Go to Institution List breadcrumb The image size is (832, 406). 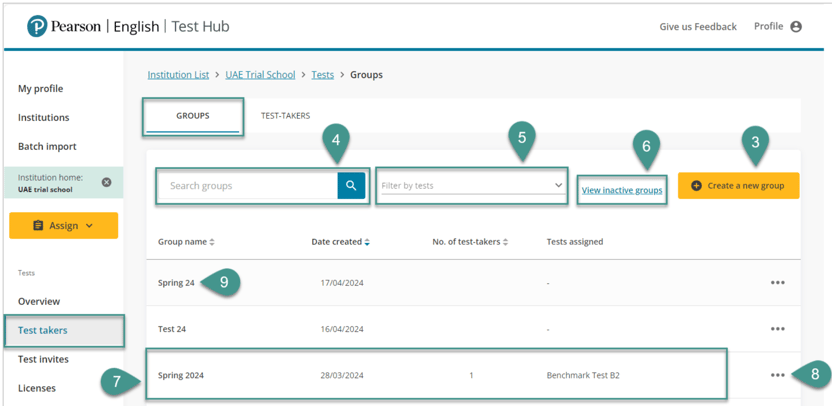pyautogui.click(x=178, y=75)
